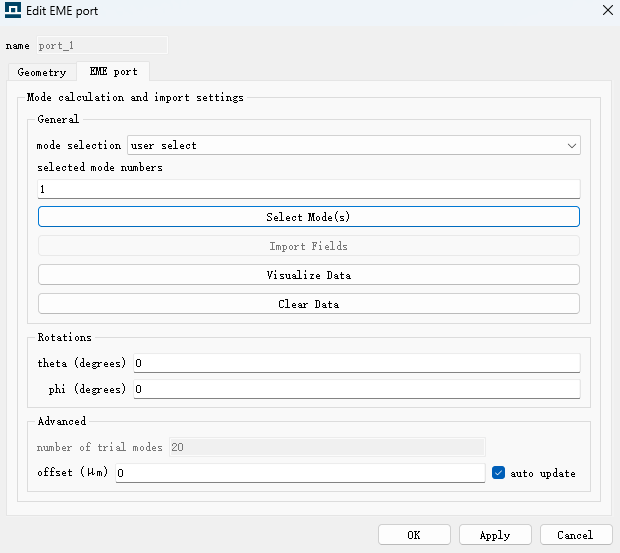Confirm with the OK button
The image size is (620, 553).
coord(414,535)
